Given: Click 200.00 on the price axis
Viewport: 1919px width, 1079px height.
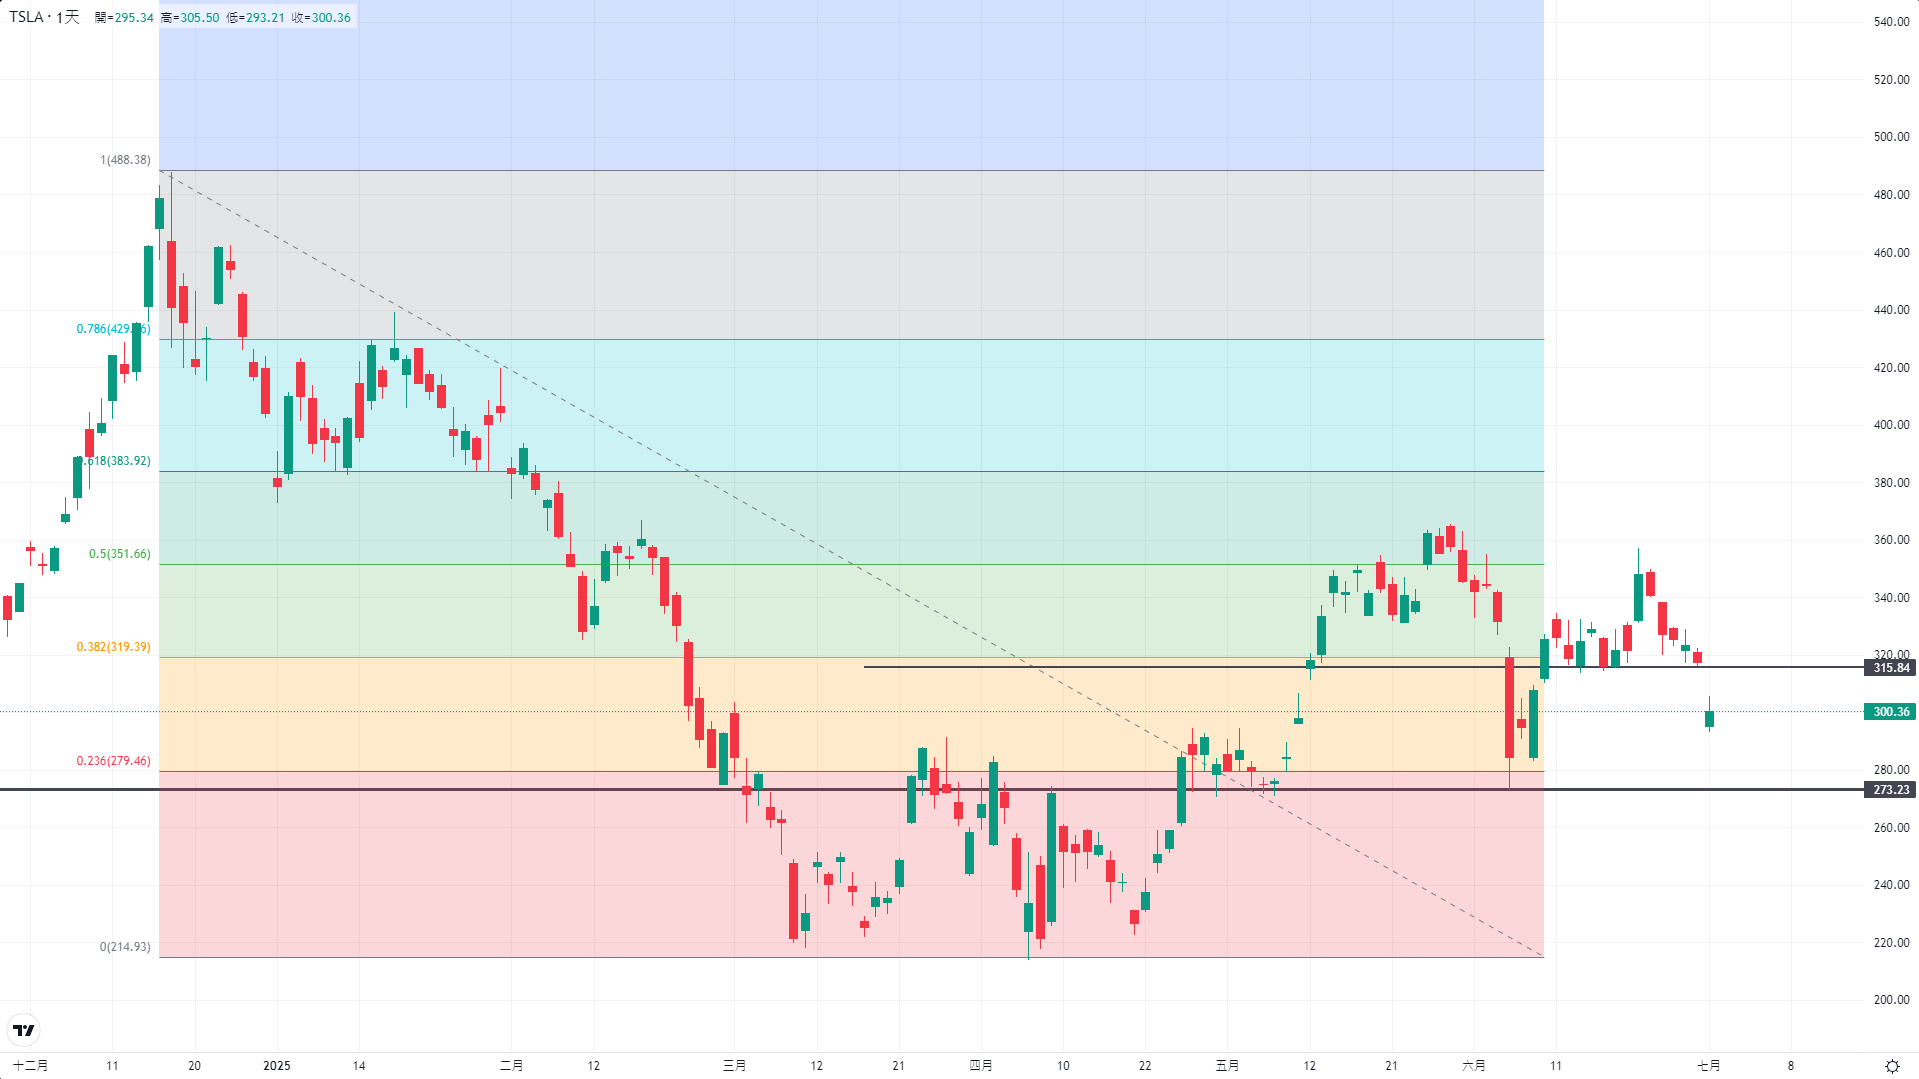Looking at the screenshot, I should [1891, 1000].
